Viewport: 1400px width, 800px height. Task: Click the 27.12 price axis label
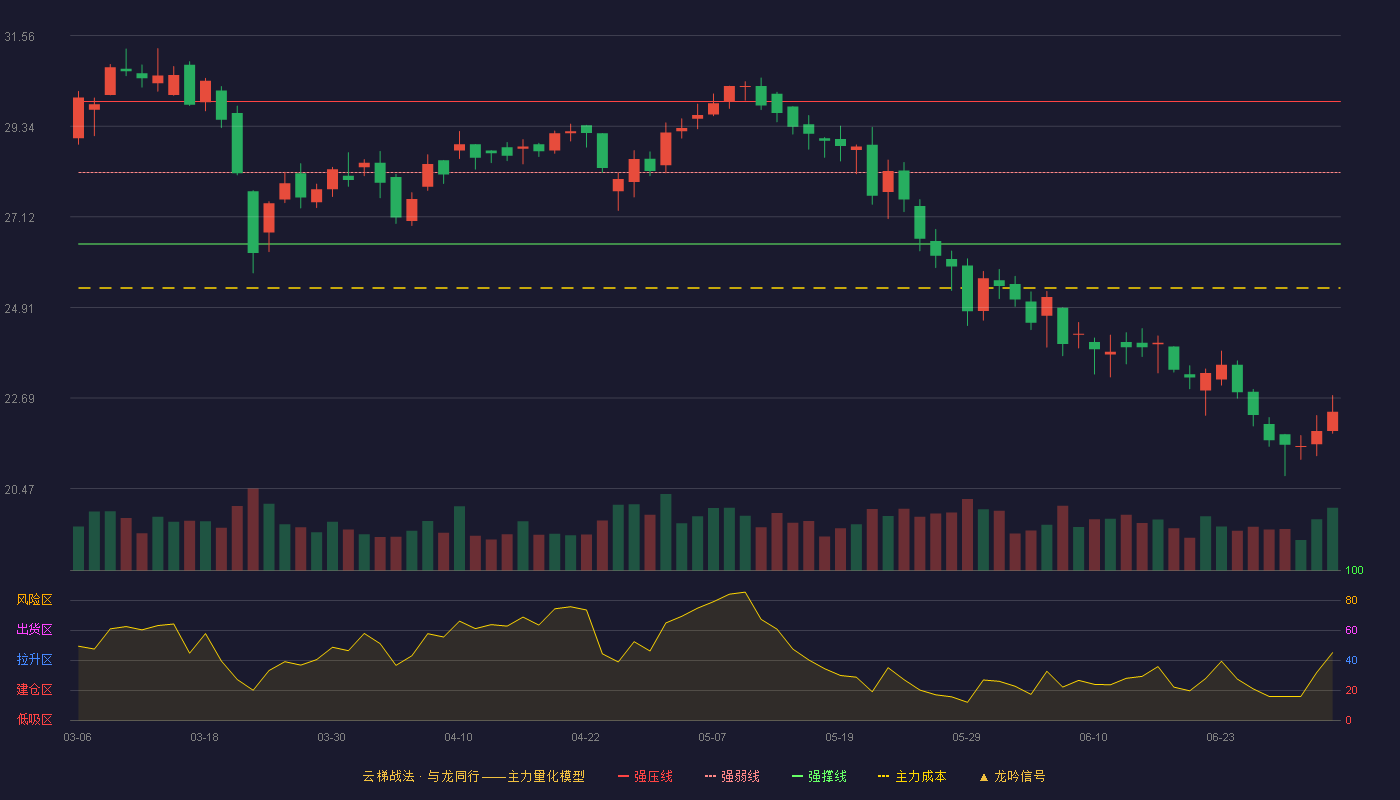[19, 218]
